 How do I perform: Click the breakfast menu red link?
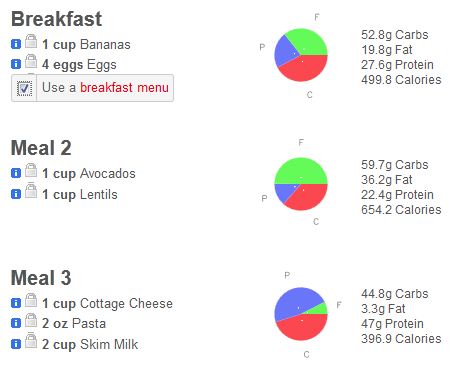(x=124, y=88)
